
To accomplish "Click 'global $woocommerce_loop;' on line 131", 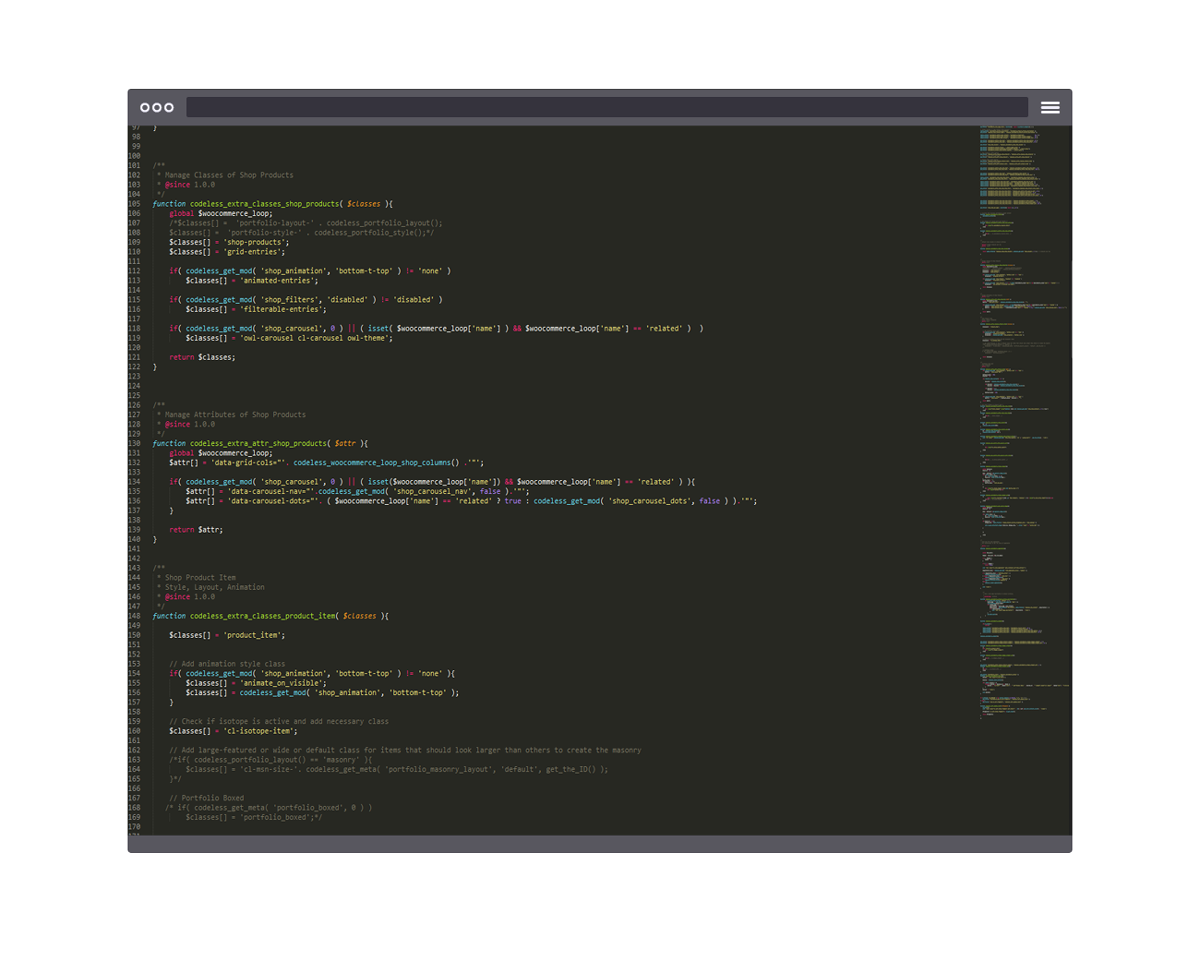I will pyautogui.click(x=220, y=453).
